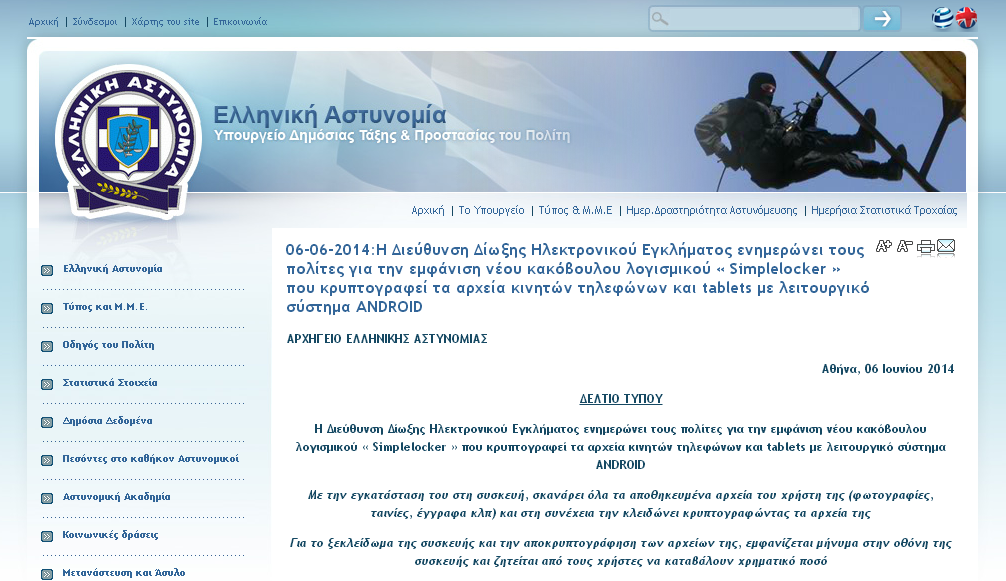Screen dimensions: 1006x581
Task: Open sidebar item Αστυνομική Ακαδημία
Action: pyautogui.click(x=116, y=496)
